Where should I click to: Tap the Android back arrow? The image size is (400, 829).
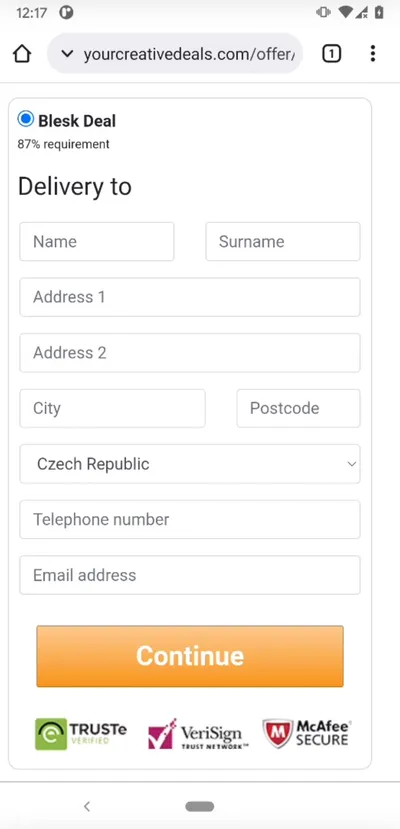87,806
